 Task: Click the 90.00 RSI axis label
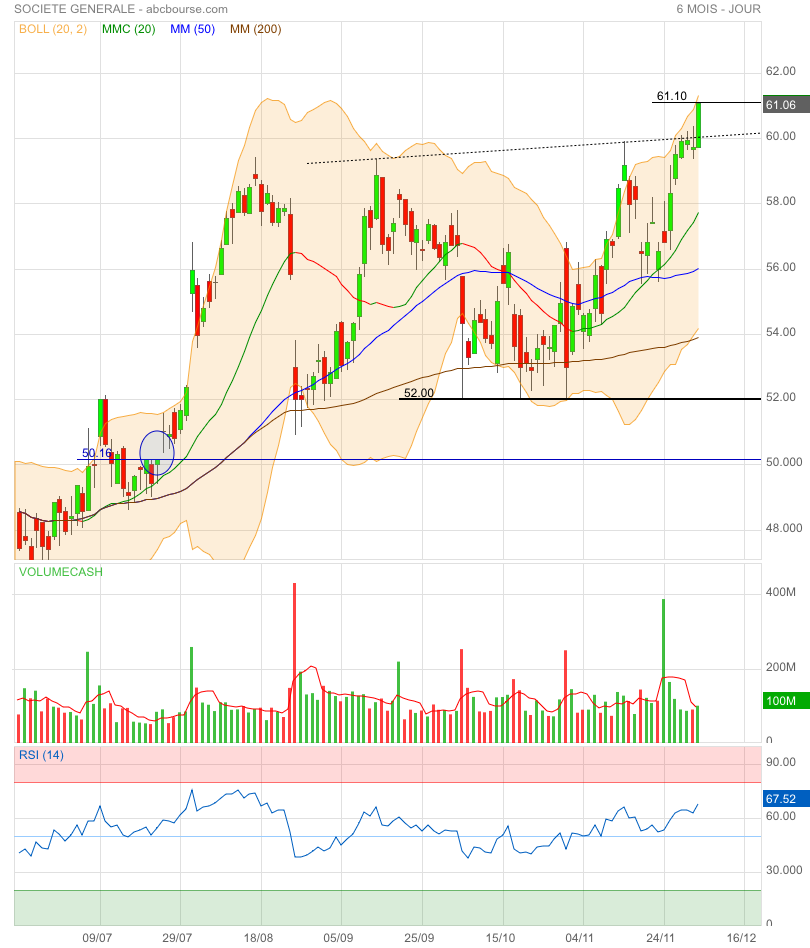[x=780, y=762]
